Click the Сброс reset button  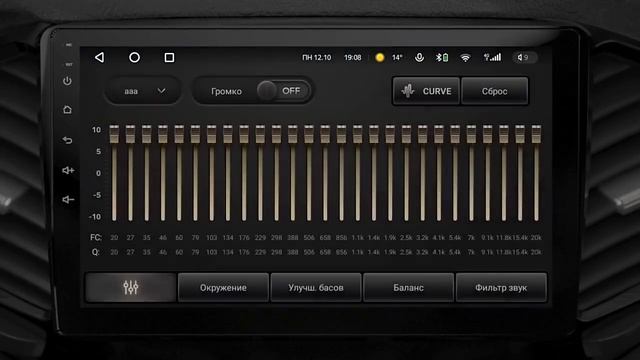pyautogui.click(x=494, y=91)
